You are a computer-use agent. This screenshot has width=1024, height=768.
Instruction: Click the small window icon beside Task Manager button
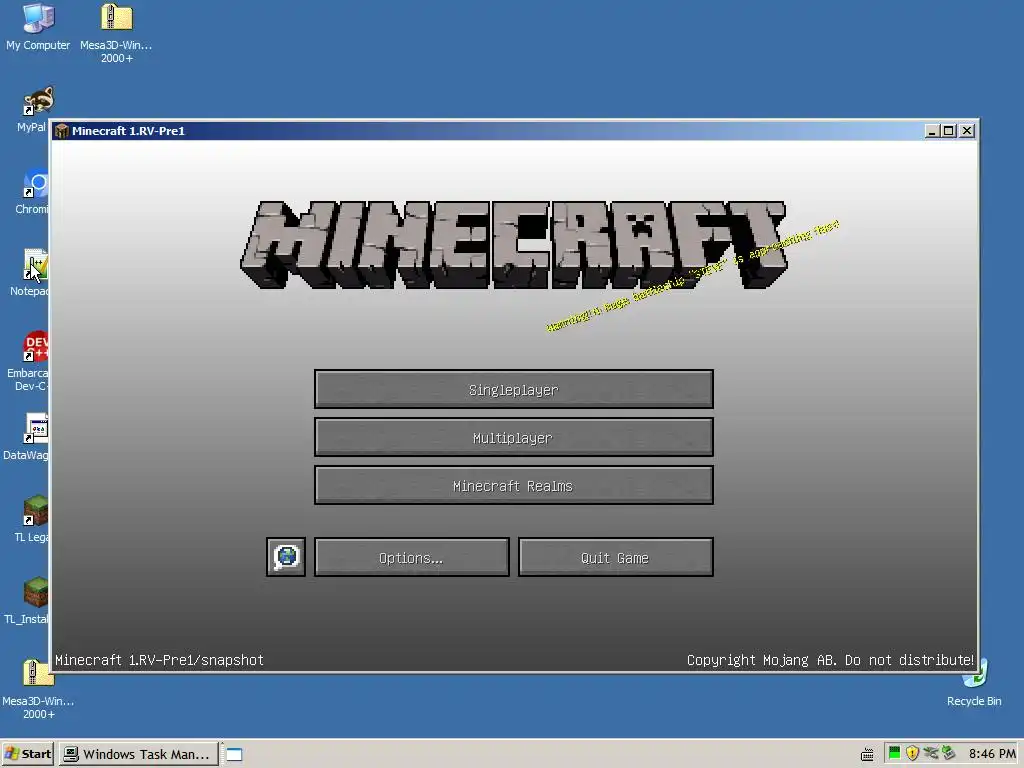click(x=234, y=755)
